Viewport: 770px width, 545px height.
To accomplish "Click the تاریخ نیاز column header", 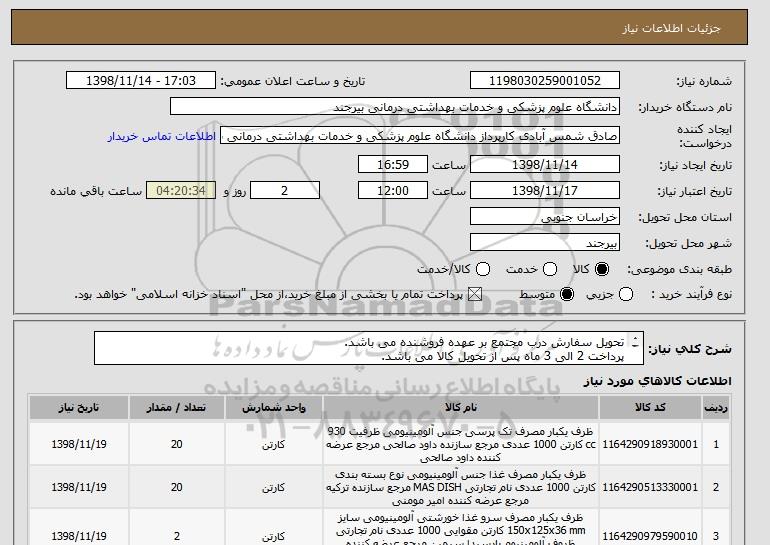I will (x=79, y=408).
